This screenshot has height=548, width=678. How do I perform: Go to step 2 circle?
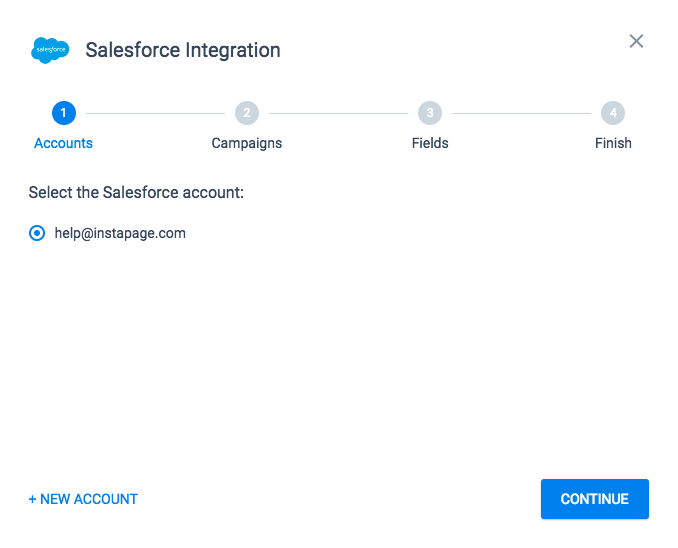246,113
